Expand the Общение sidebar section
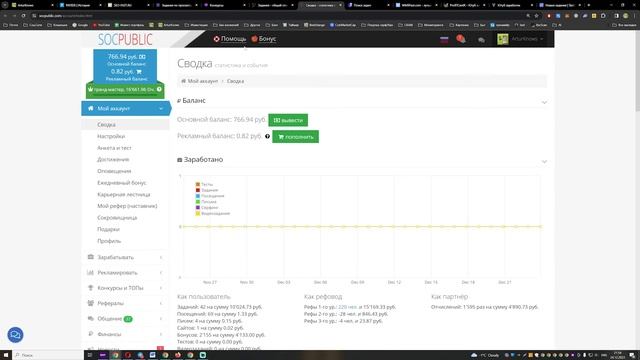 [125, 318]
